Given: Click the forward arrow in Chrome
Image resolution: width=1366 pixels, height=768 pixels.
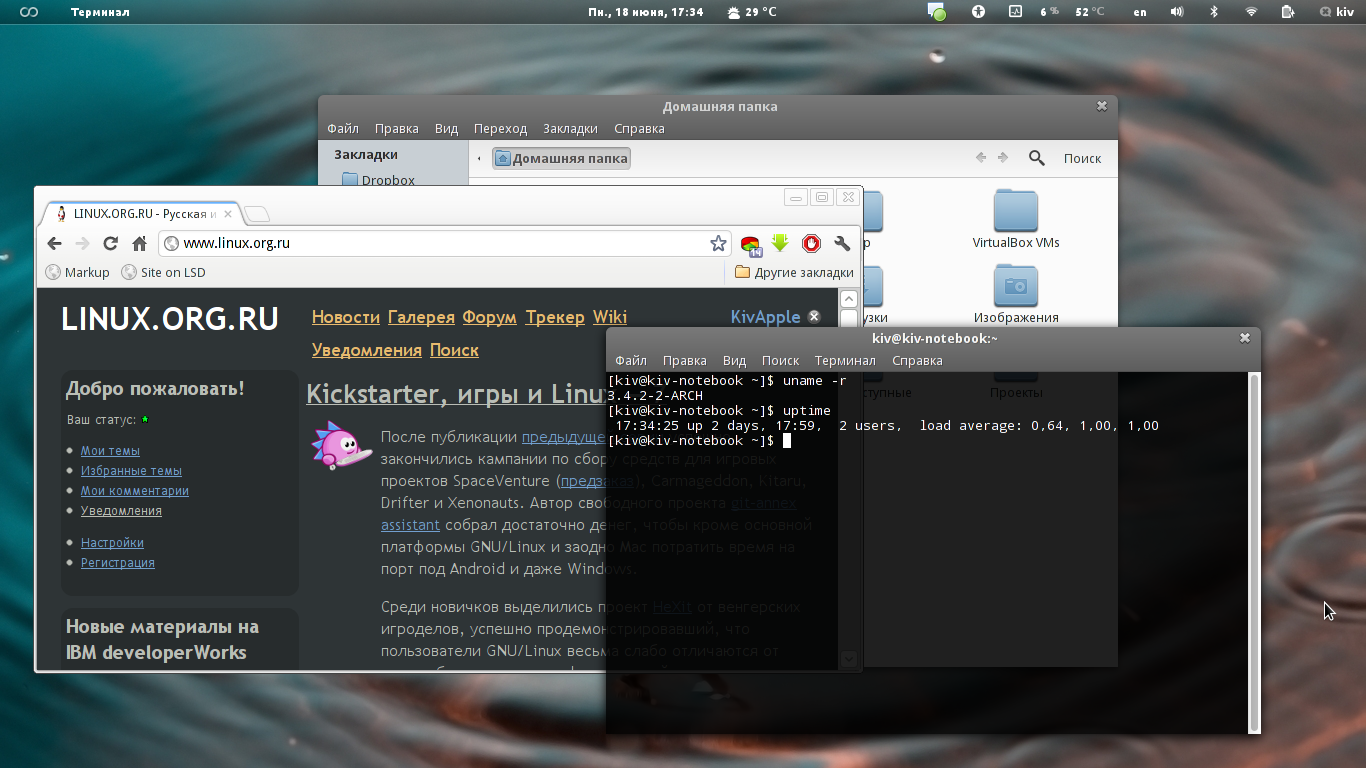Looking at the screenshot, I should coord(82,243).
